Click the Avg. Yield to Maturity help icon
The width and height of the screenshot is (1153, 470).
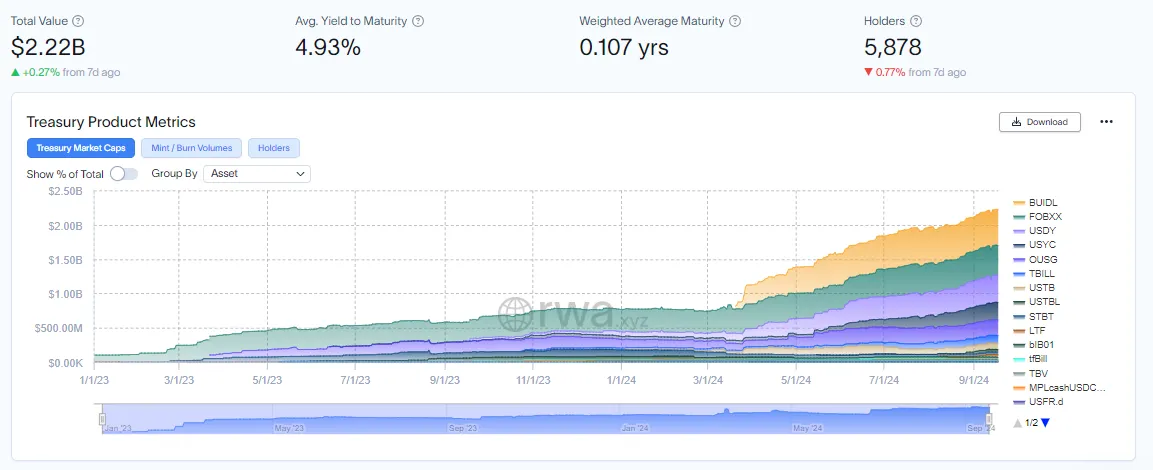[x=418, y=21]
